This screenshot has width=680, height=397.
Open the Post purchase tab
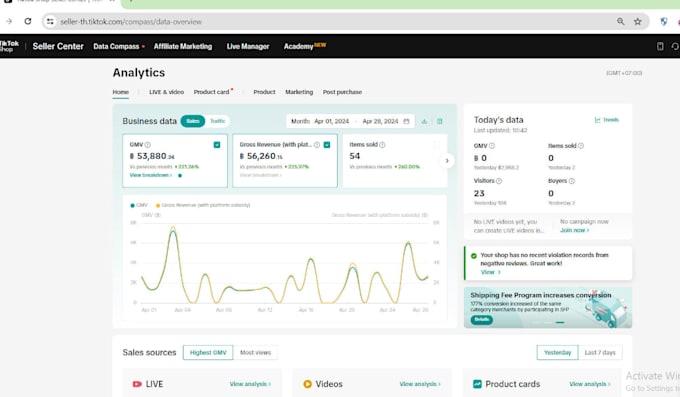[342, 92]
